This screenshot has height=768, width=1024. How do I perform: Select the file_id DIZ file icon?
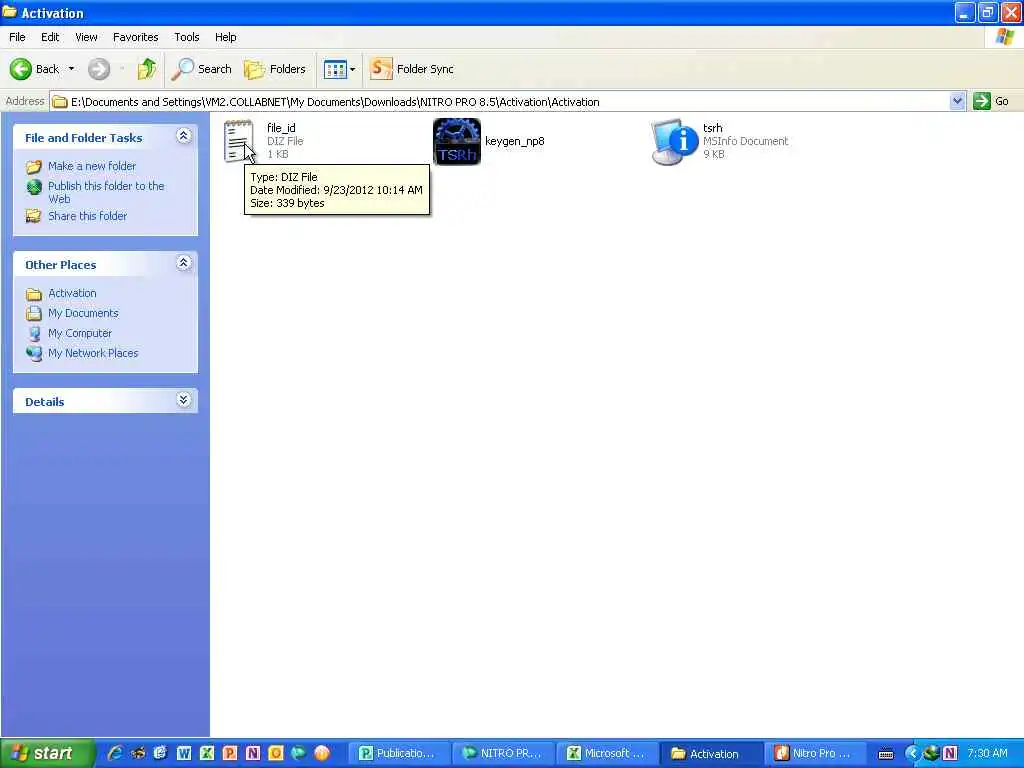238,140
